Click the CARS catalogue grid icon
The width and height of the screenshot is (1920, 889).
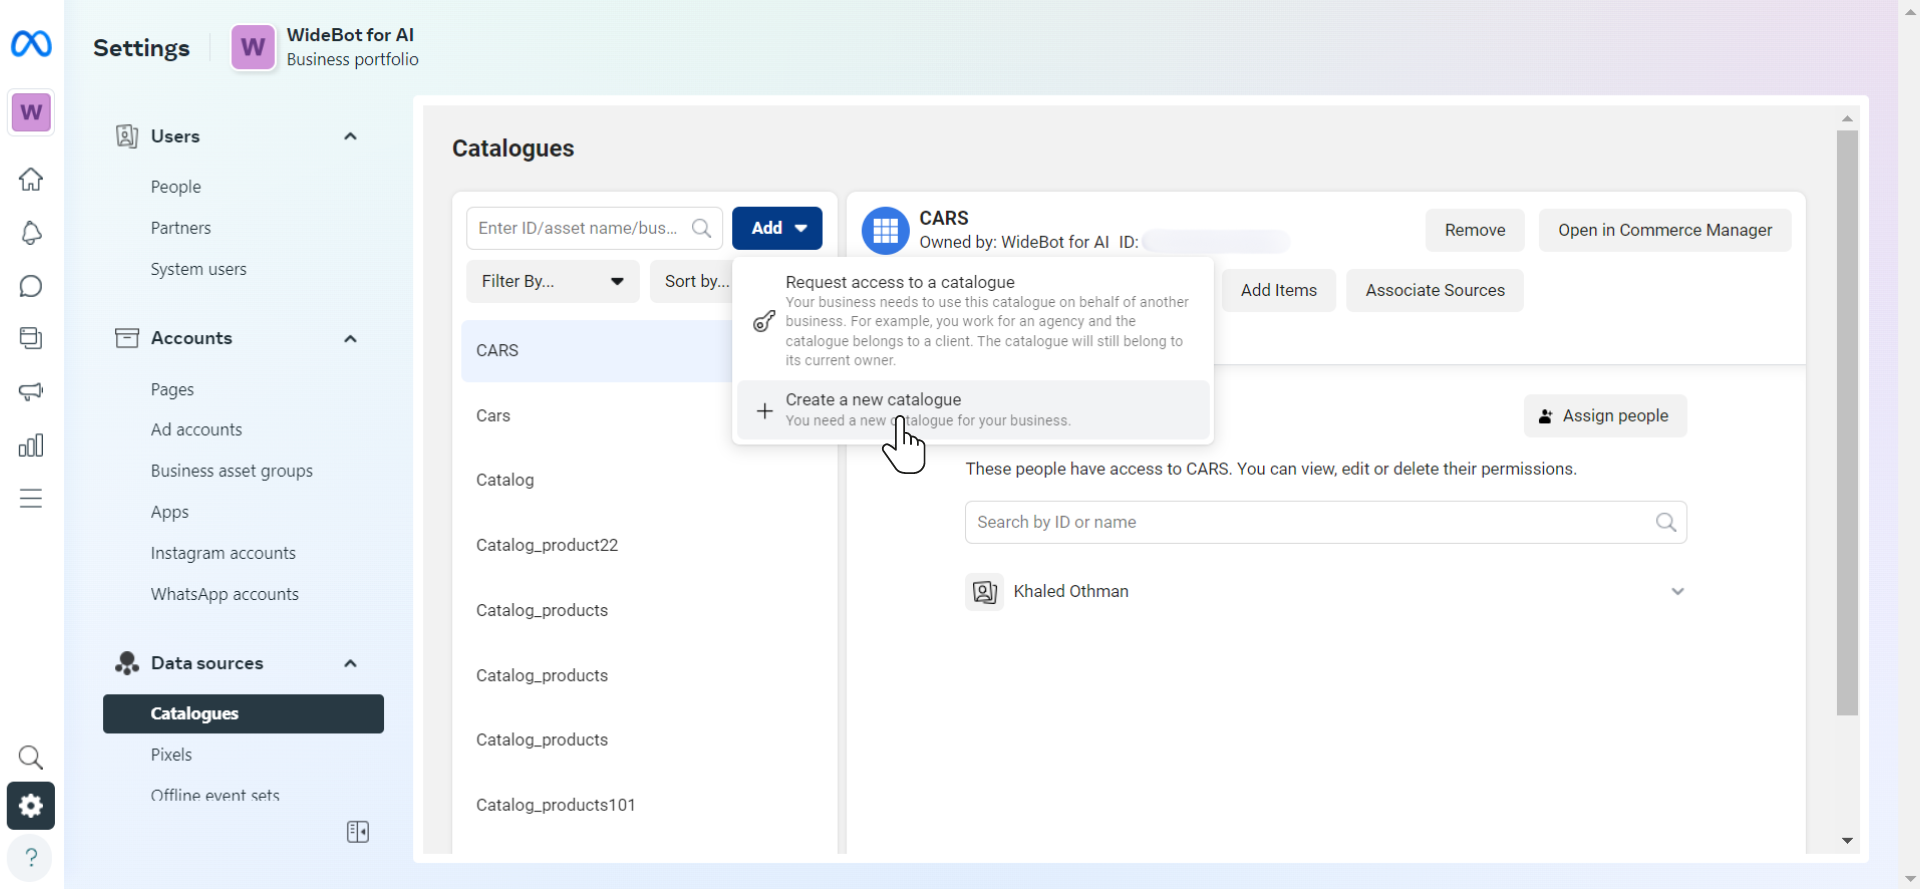click(x=885, y=230)
